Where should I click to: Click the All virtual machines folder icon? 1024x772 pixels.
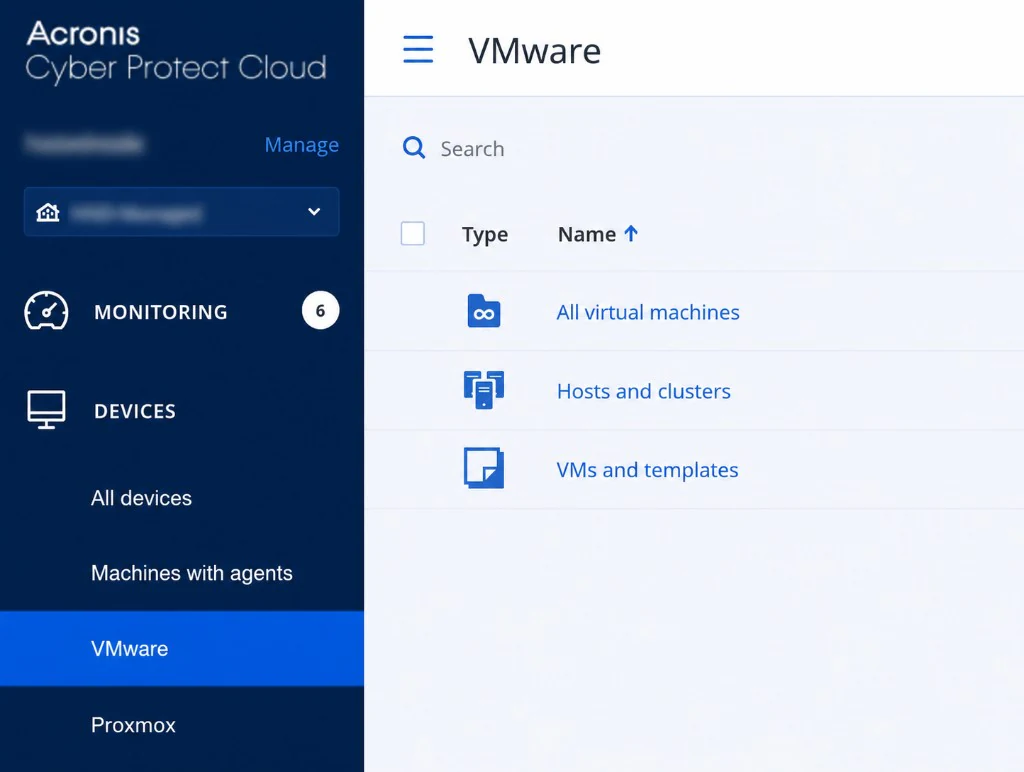coord(484,311)
